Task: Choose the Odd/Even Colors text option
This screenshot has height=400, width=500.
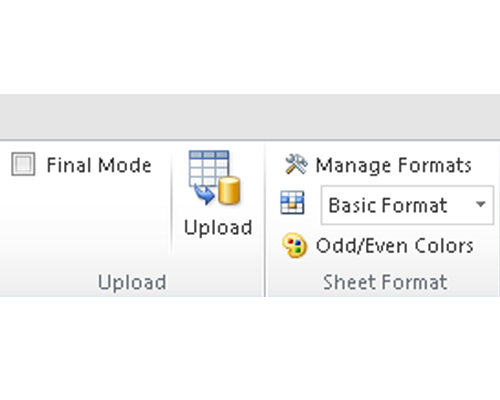Action: [x=395, y=246]
